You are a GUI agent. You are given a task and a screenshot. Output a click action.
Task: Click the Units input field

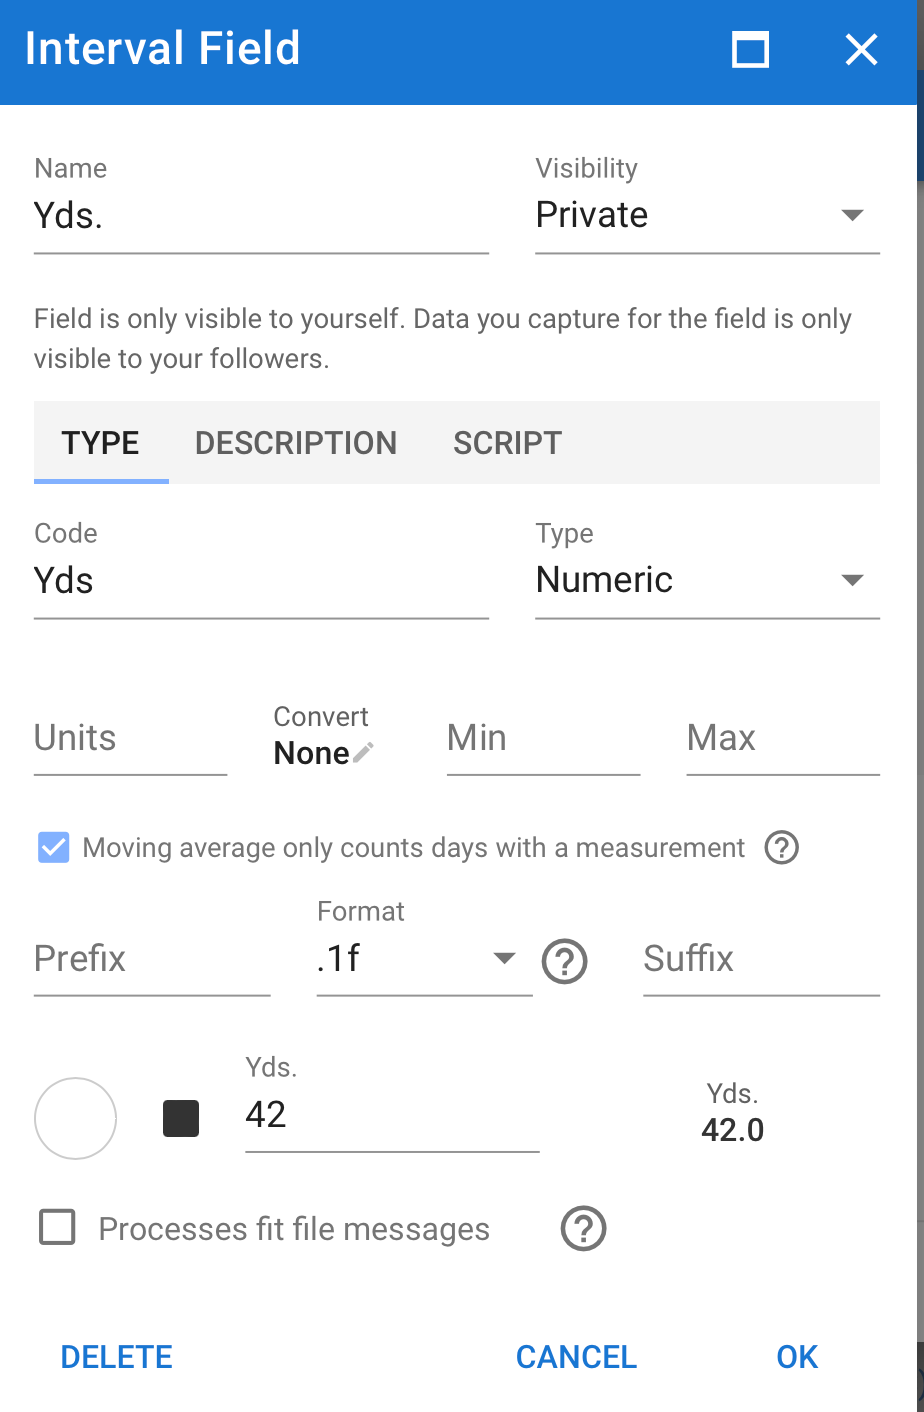131,739
